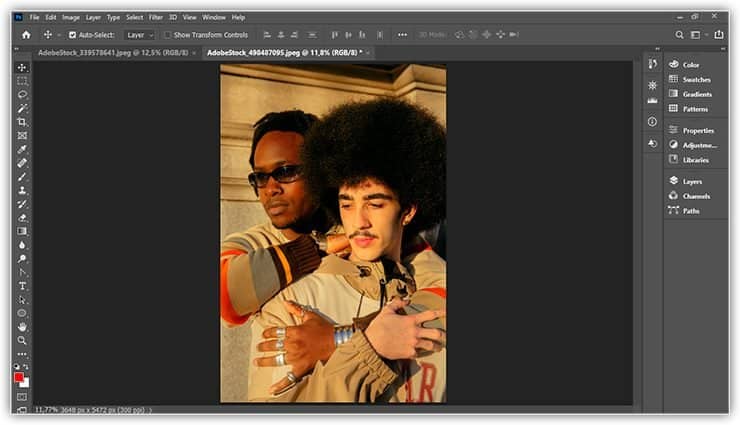This screenshot has width=740, height=425.
Task: Open the Layers panel
Action: [691, 182]
